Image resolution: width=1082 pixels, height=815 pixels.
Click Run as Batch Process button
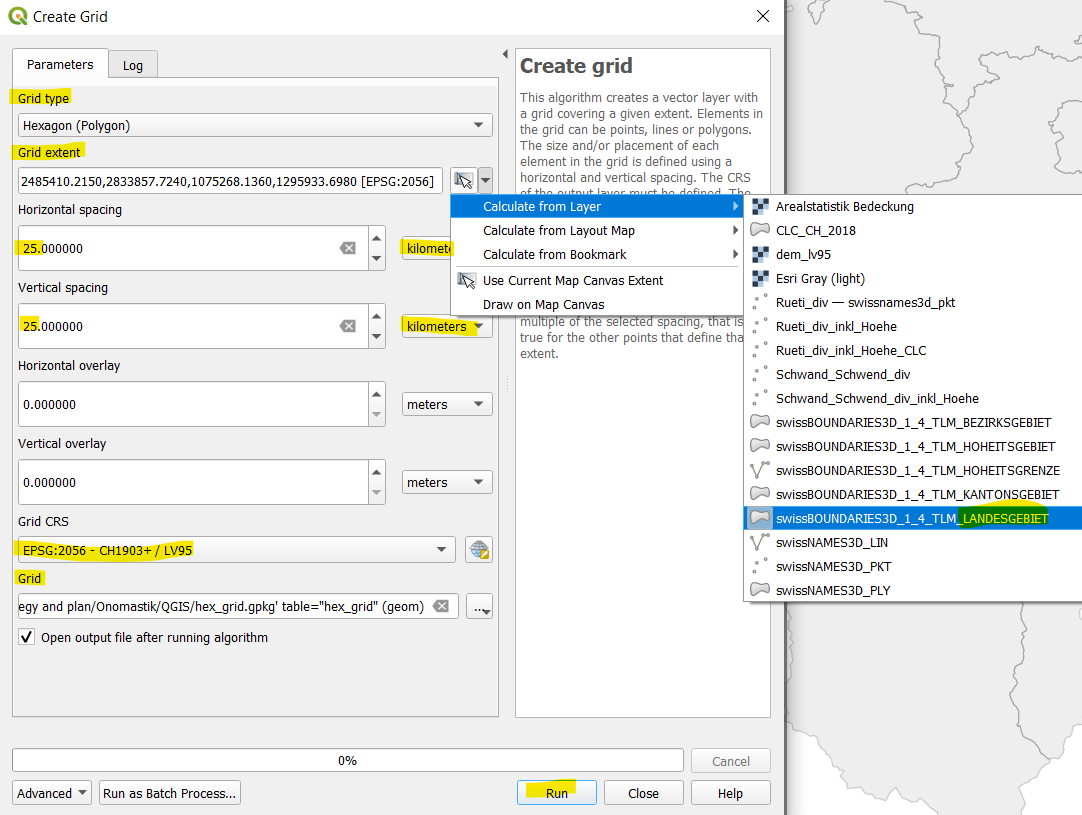(x=170, y=793)
